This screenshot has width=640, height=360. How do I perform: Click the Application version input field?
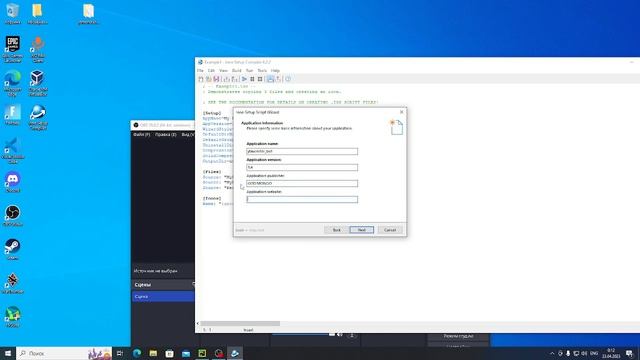pos(302,167)
